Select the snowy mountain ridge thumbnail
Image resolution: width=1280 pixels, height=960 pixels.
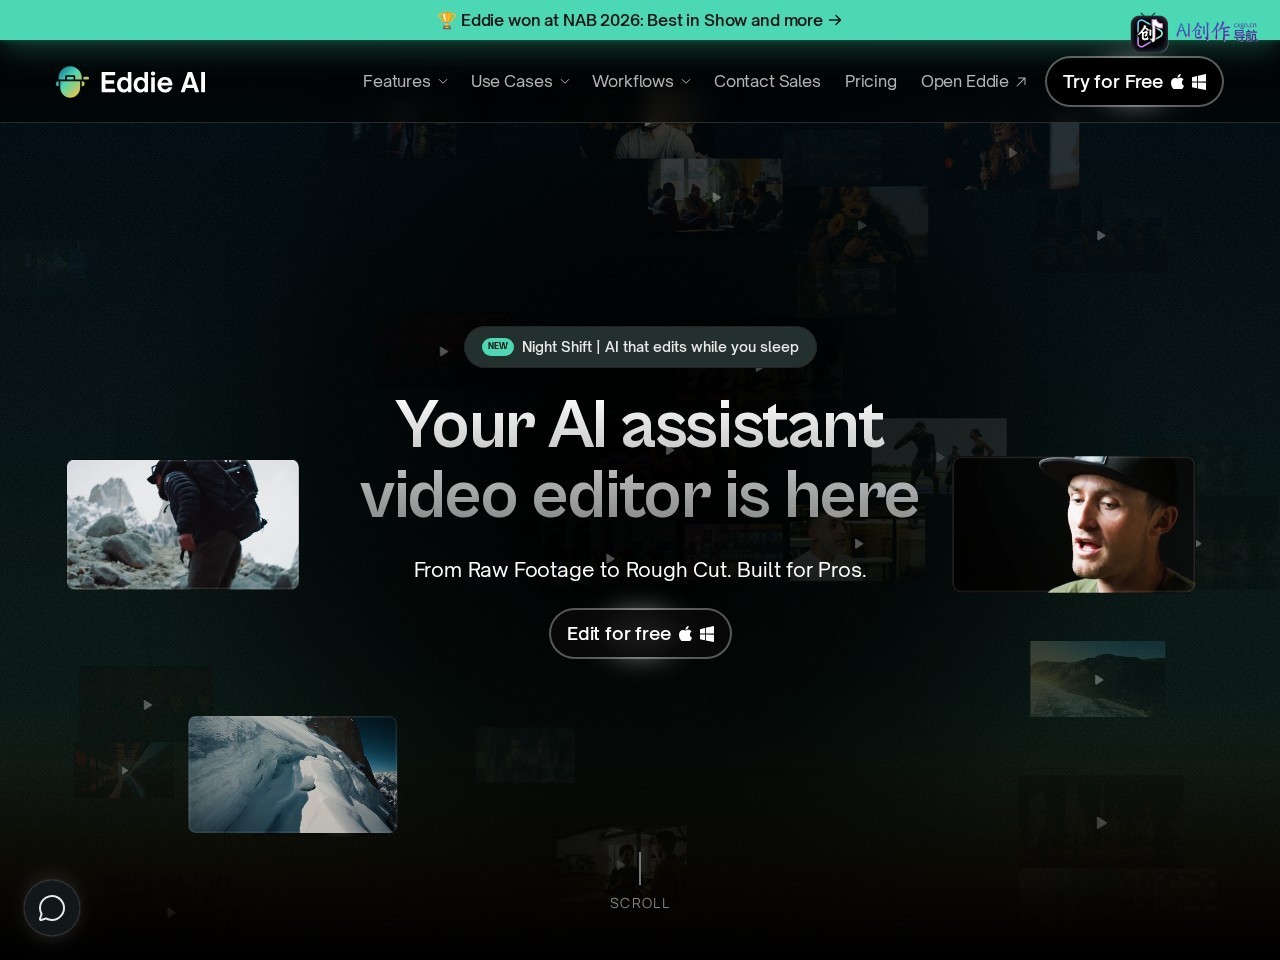[293, 774]
